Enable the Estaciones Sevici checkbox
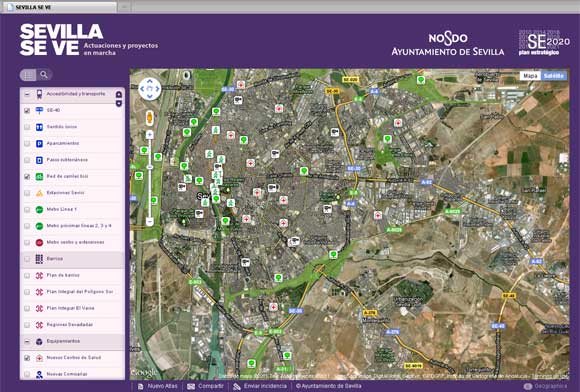Image resolution: width=580 pixels, height=392 pixels. pyautogui.click(x=27, y=193)
